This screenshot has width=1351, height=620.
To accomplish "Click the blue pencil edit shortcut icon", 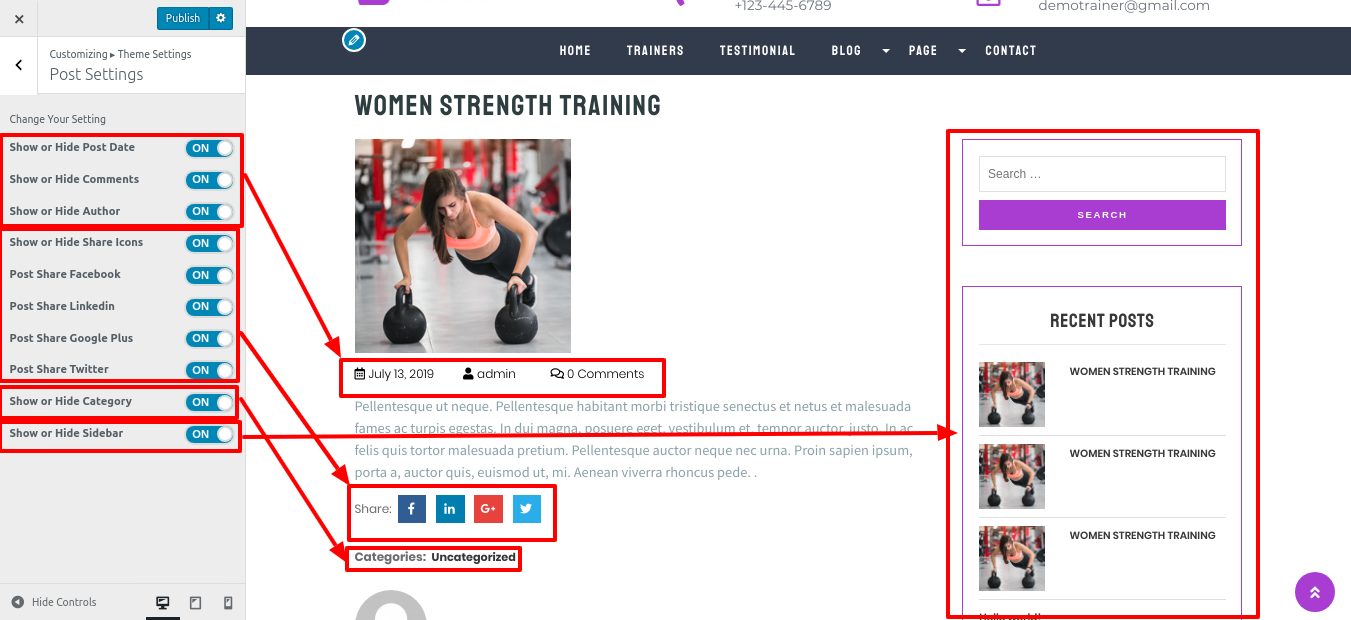I will click(353, 40).
